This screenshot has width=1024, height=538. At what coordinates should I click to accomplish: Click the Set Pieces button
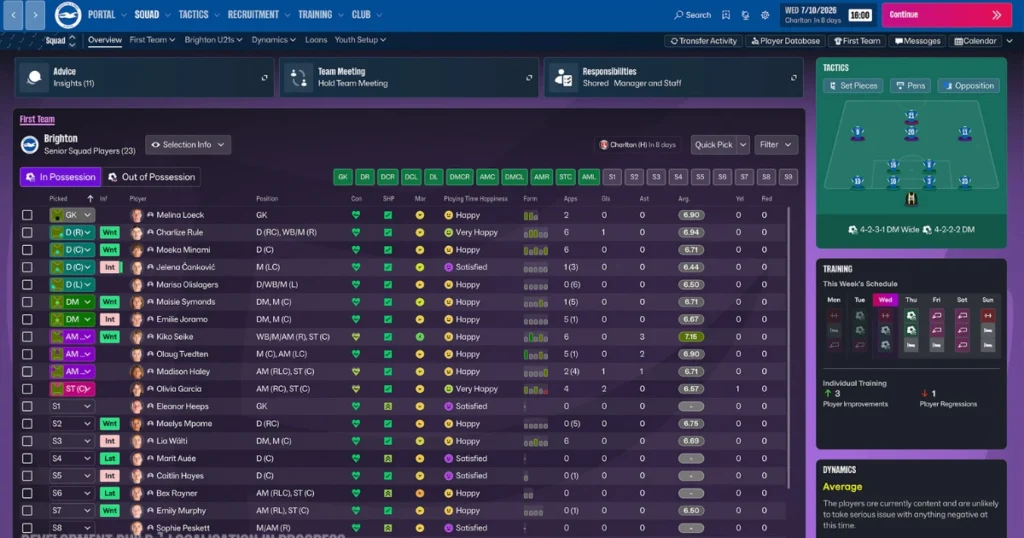click(x=853, y=86)
